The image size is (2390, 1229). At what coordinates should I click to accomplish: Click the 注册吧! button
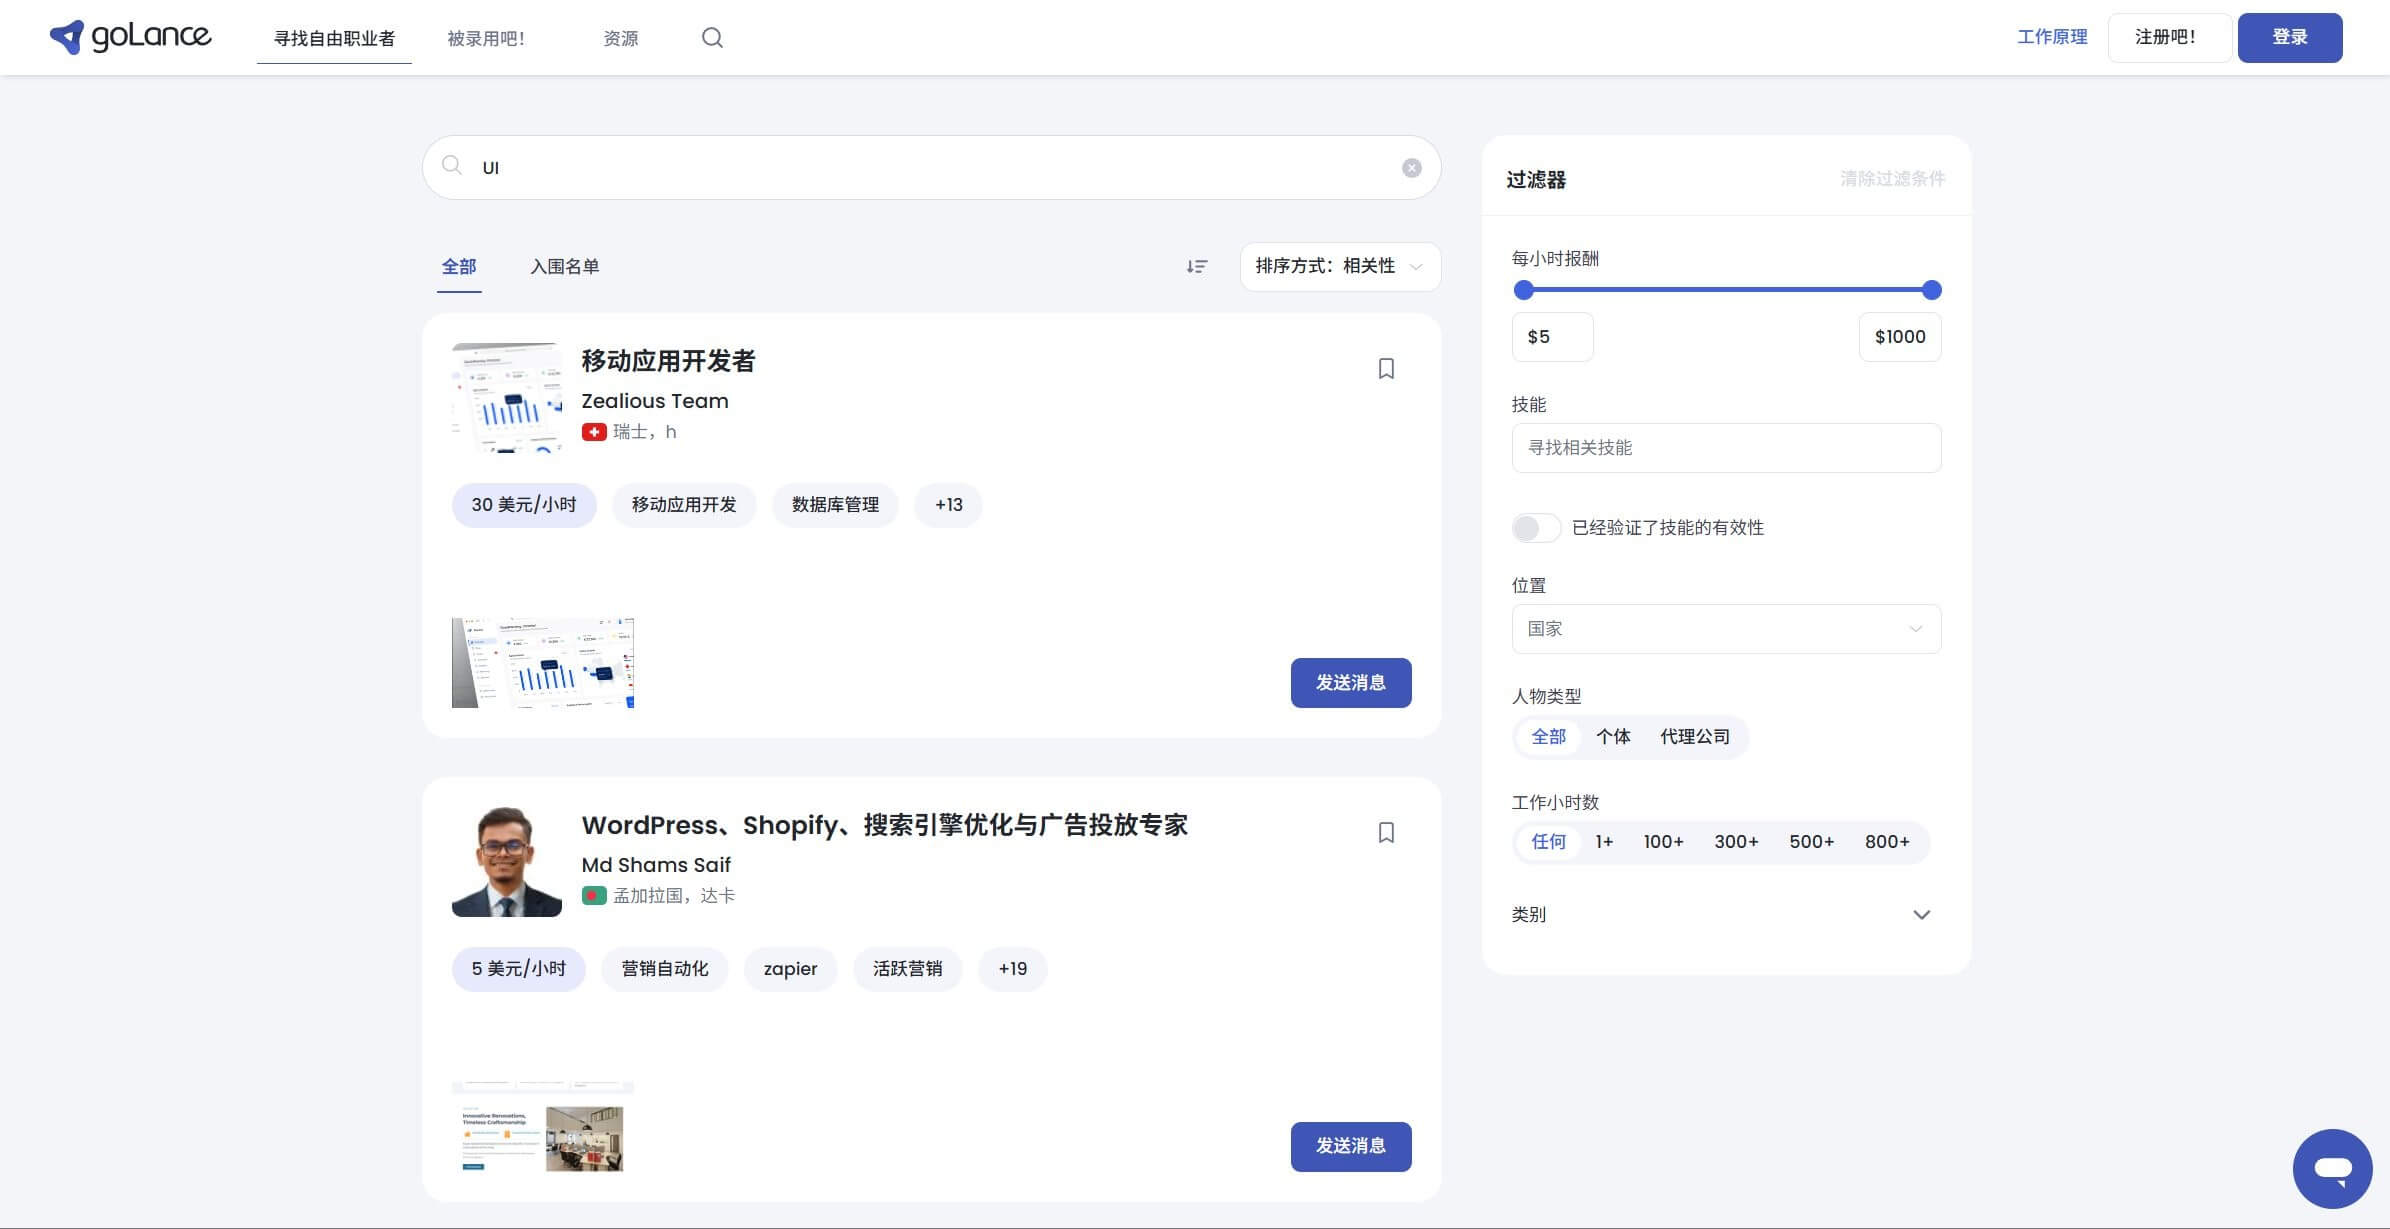pos(2169,38)
